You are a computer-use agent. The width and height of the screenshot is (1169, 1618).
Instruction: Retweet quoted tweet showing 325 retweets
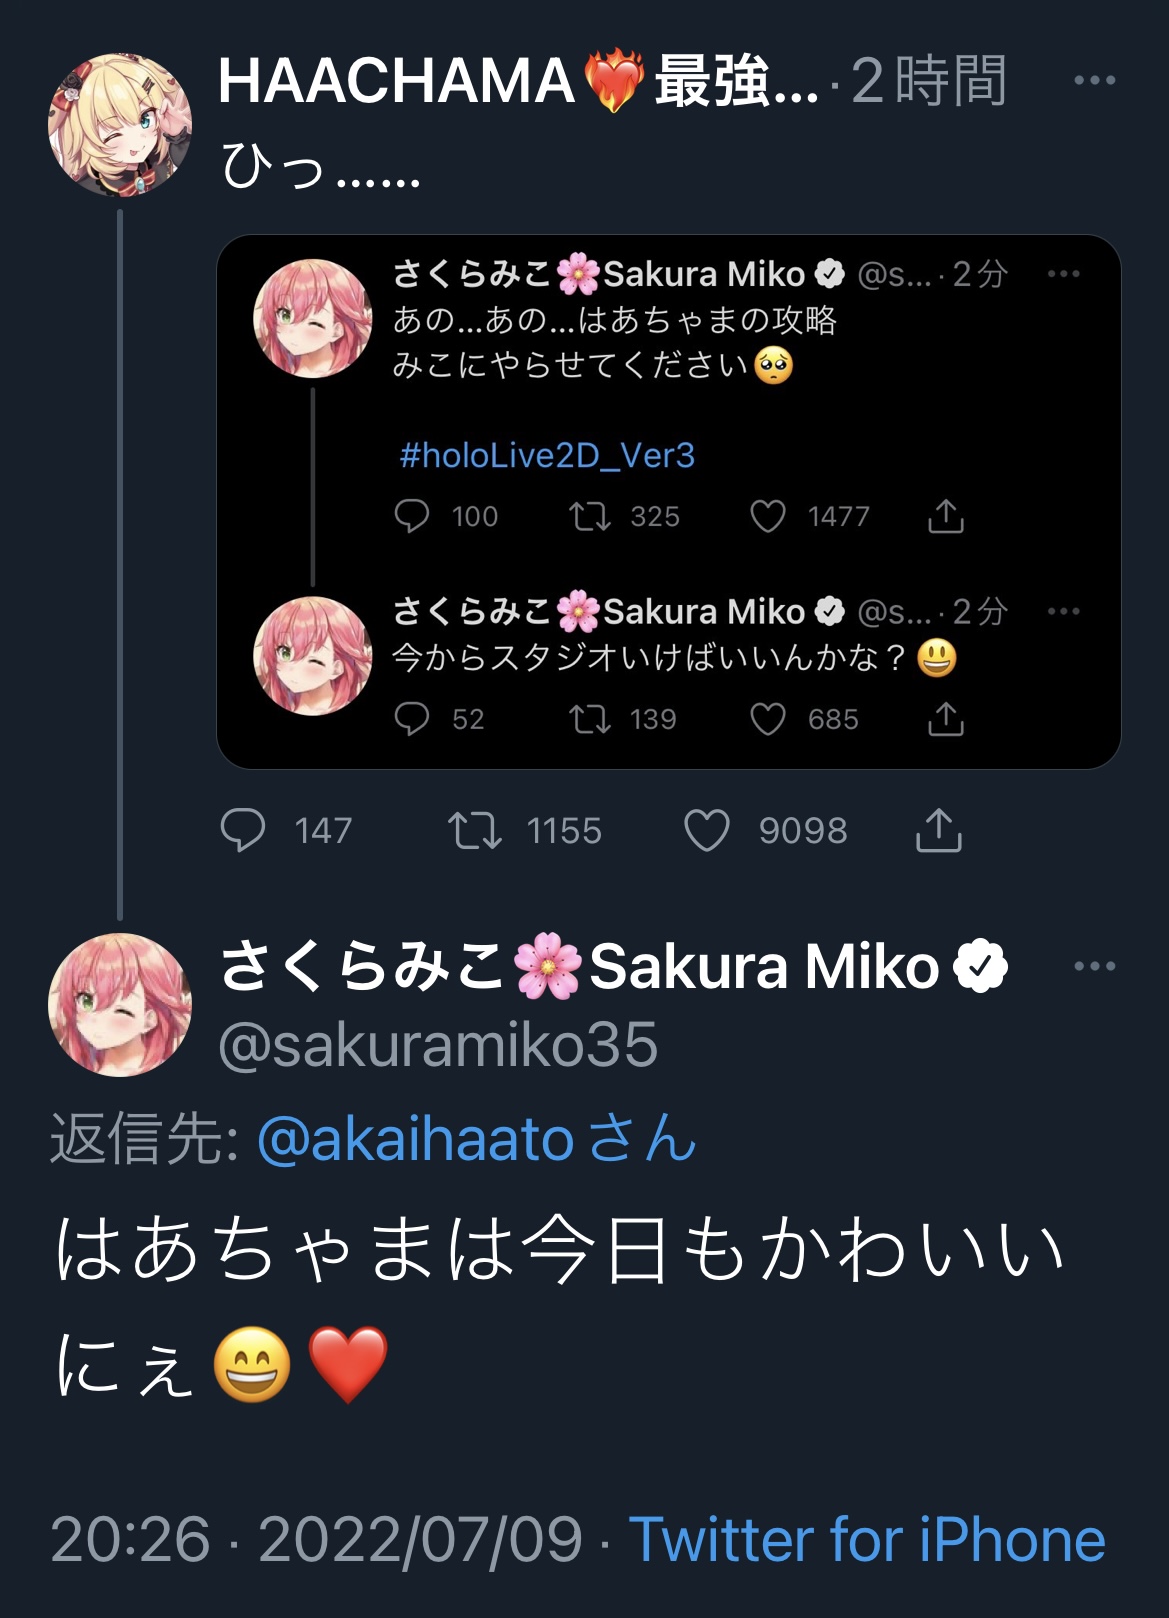590,516
